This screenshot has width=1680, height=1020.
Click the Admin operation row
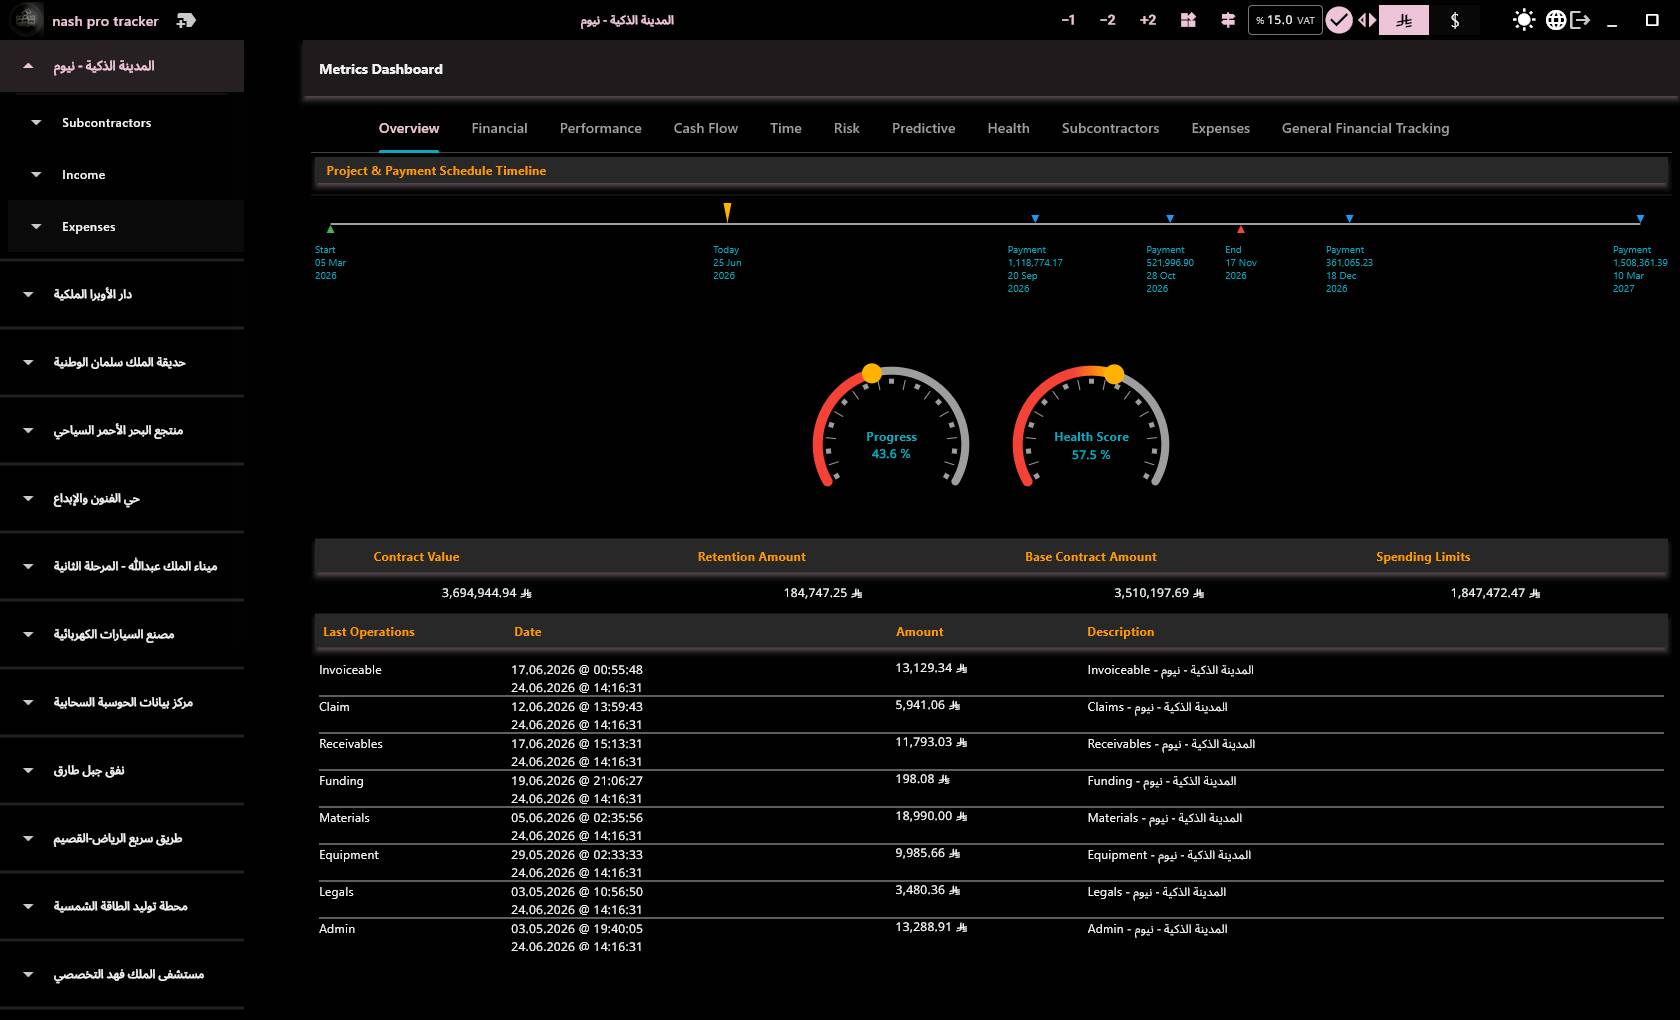(x=990, y=937)
